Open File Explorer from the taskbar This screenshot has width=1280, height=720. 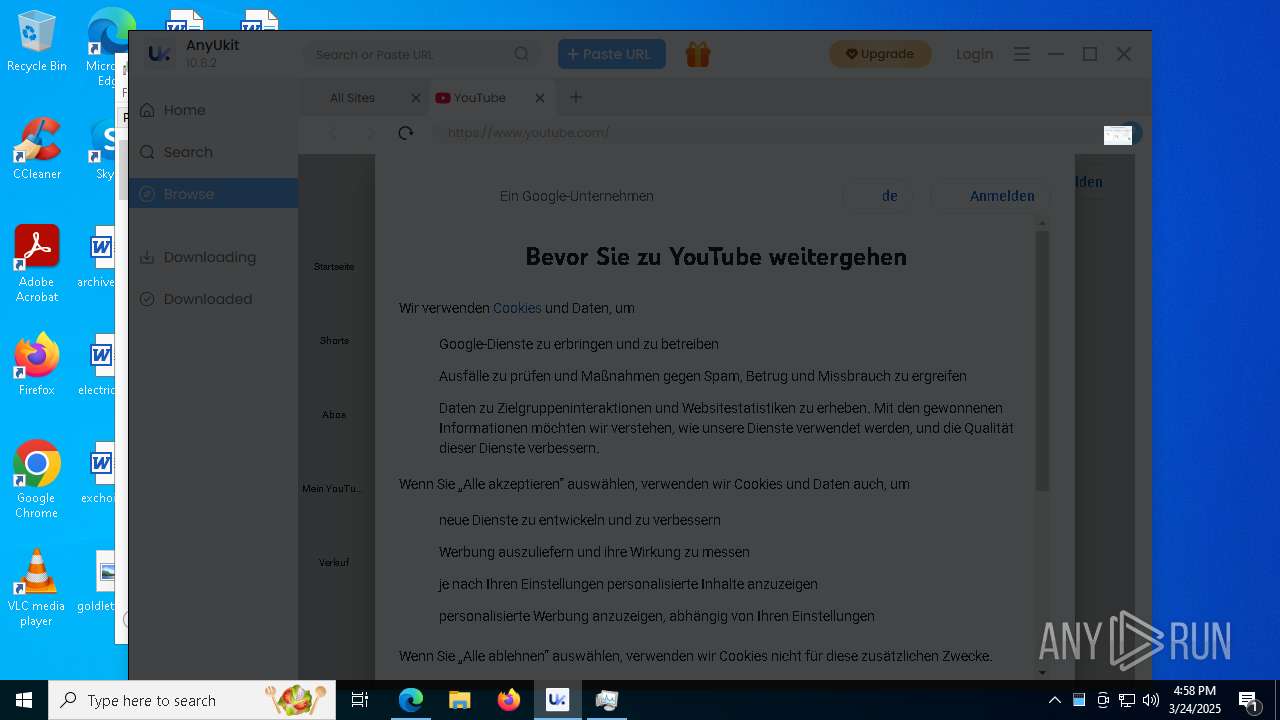459,700
